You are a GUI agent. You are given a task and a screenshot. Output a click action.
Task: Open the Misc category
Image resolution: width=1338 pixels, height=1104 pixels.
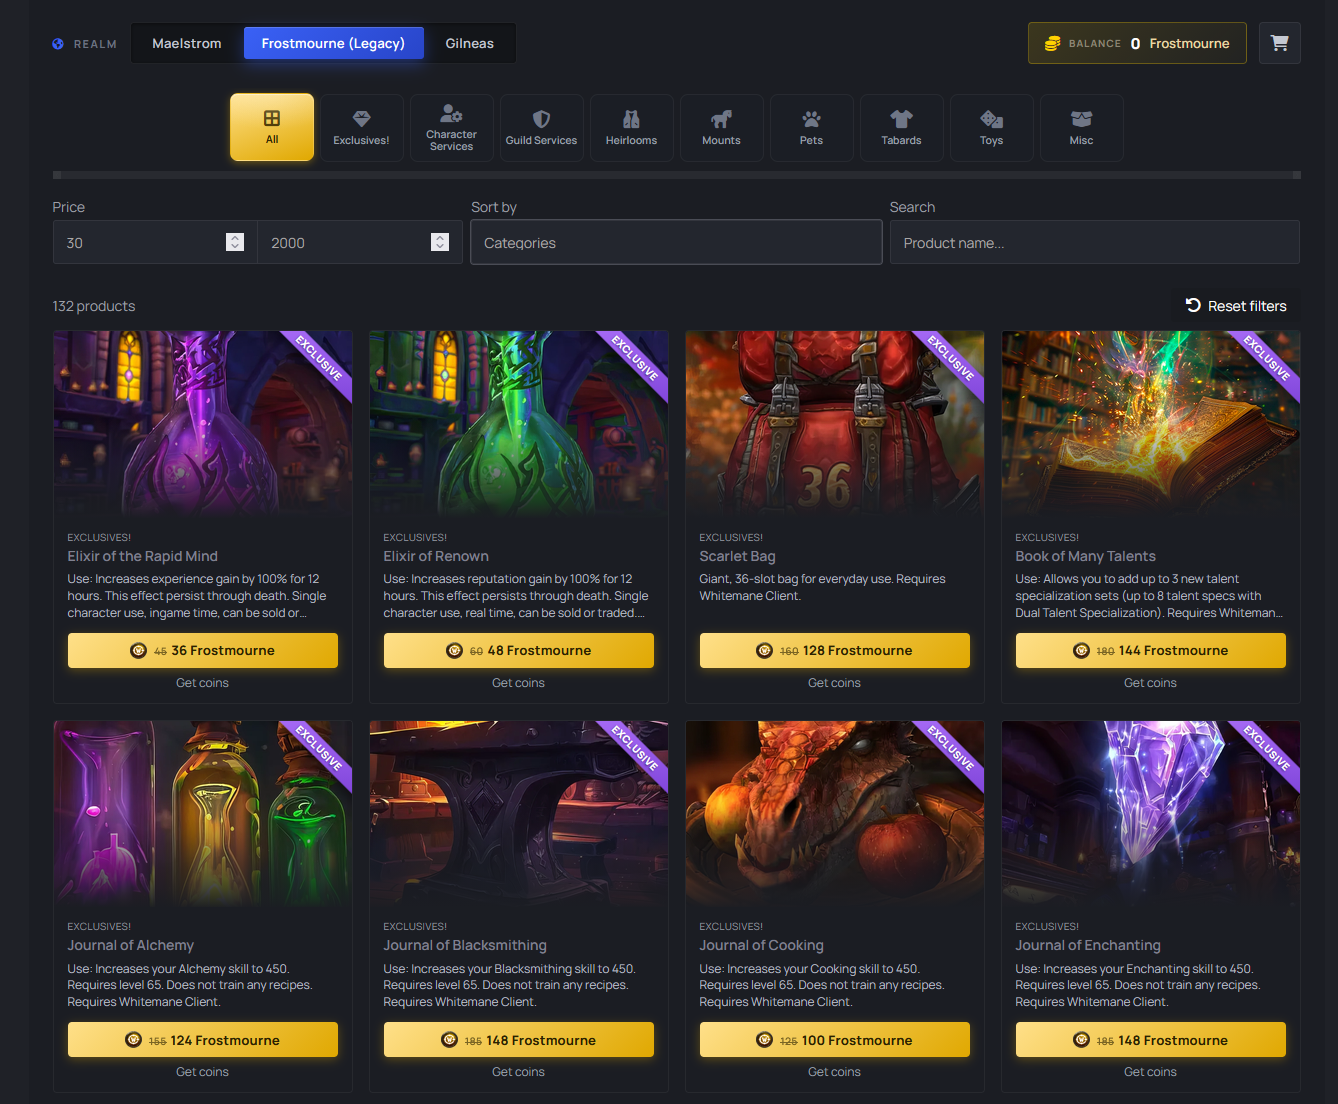tap(1082, 127)
